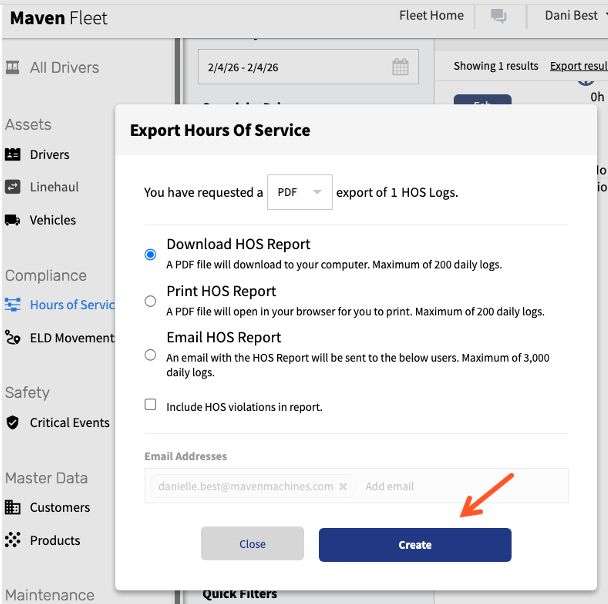The width and height of the screenshot is (608, 604).
Task: Click the Drivers sidebar icon
Action: pos(13,155)
